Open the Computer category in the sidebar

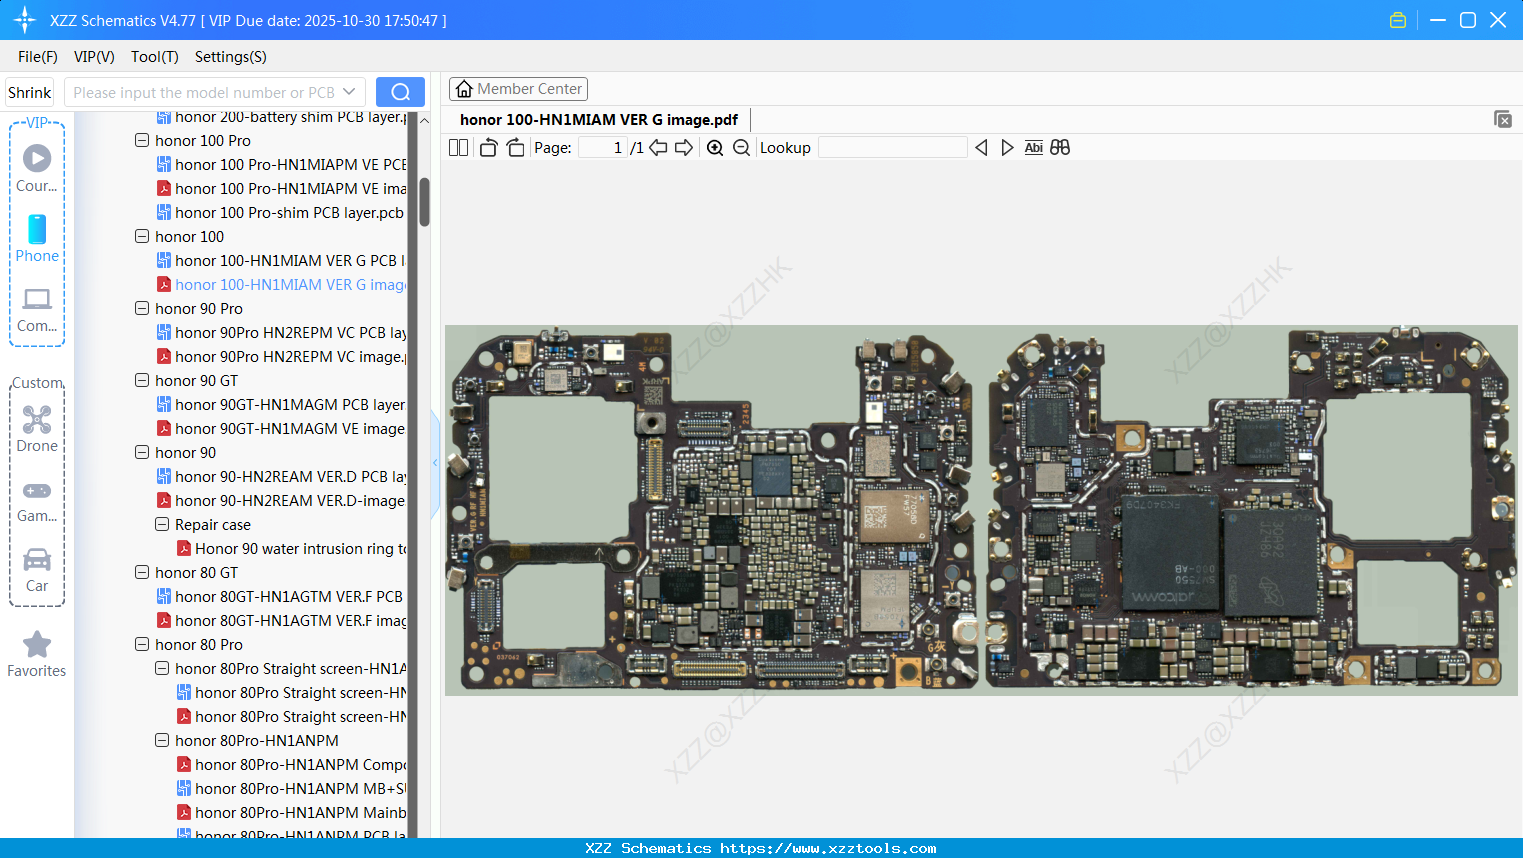37,309
